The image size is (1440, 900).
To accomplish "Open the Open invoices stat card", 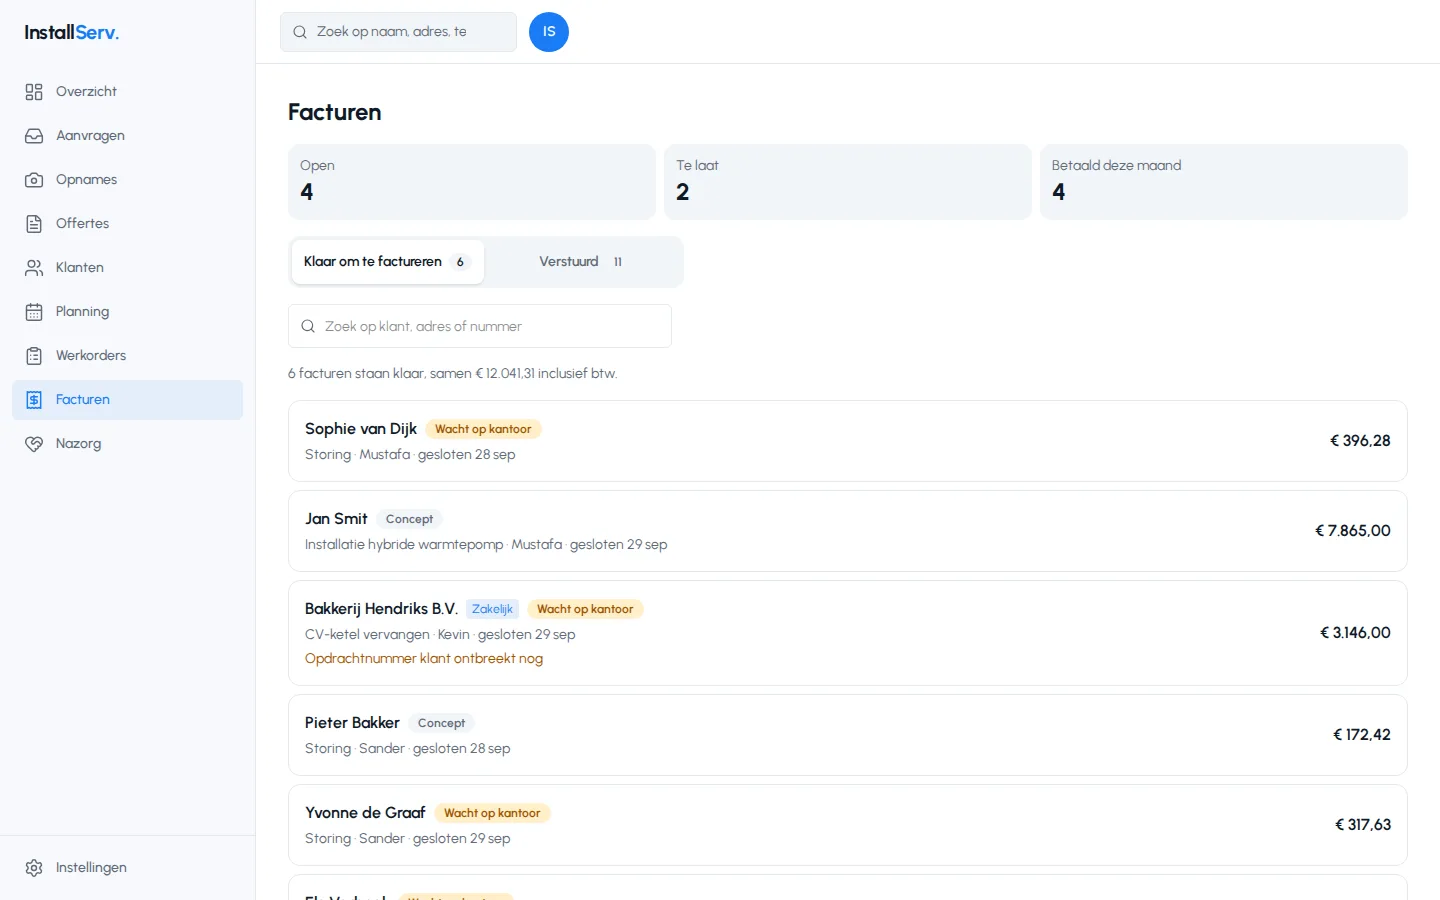I will click(472, 182).
